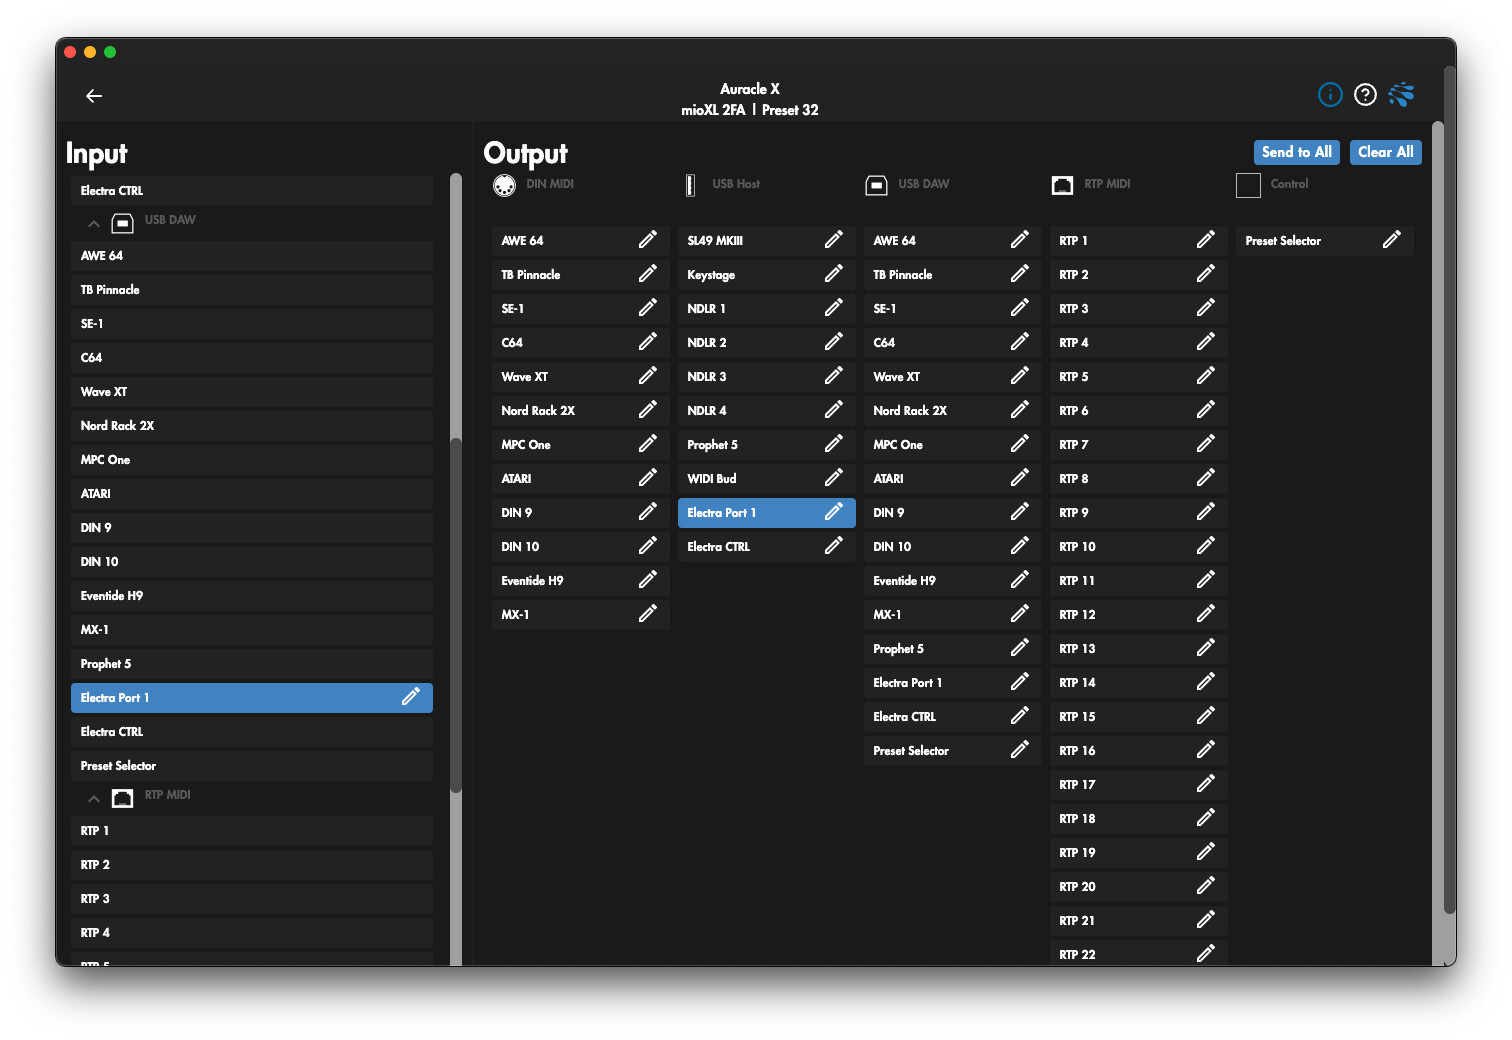Click the USB DAW output column icon
Viewport: 1512px width, 1040px height.
876,184
